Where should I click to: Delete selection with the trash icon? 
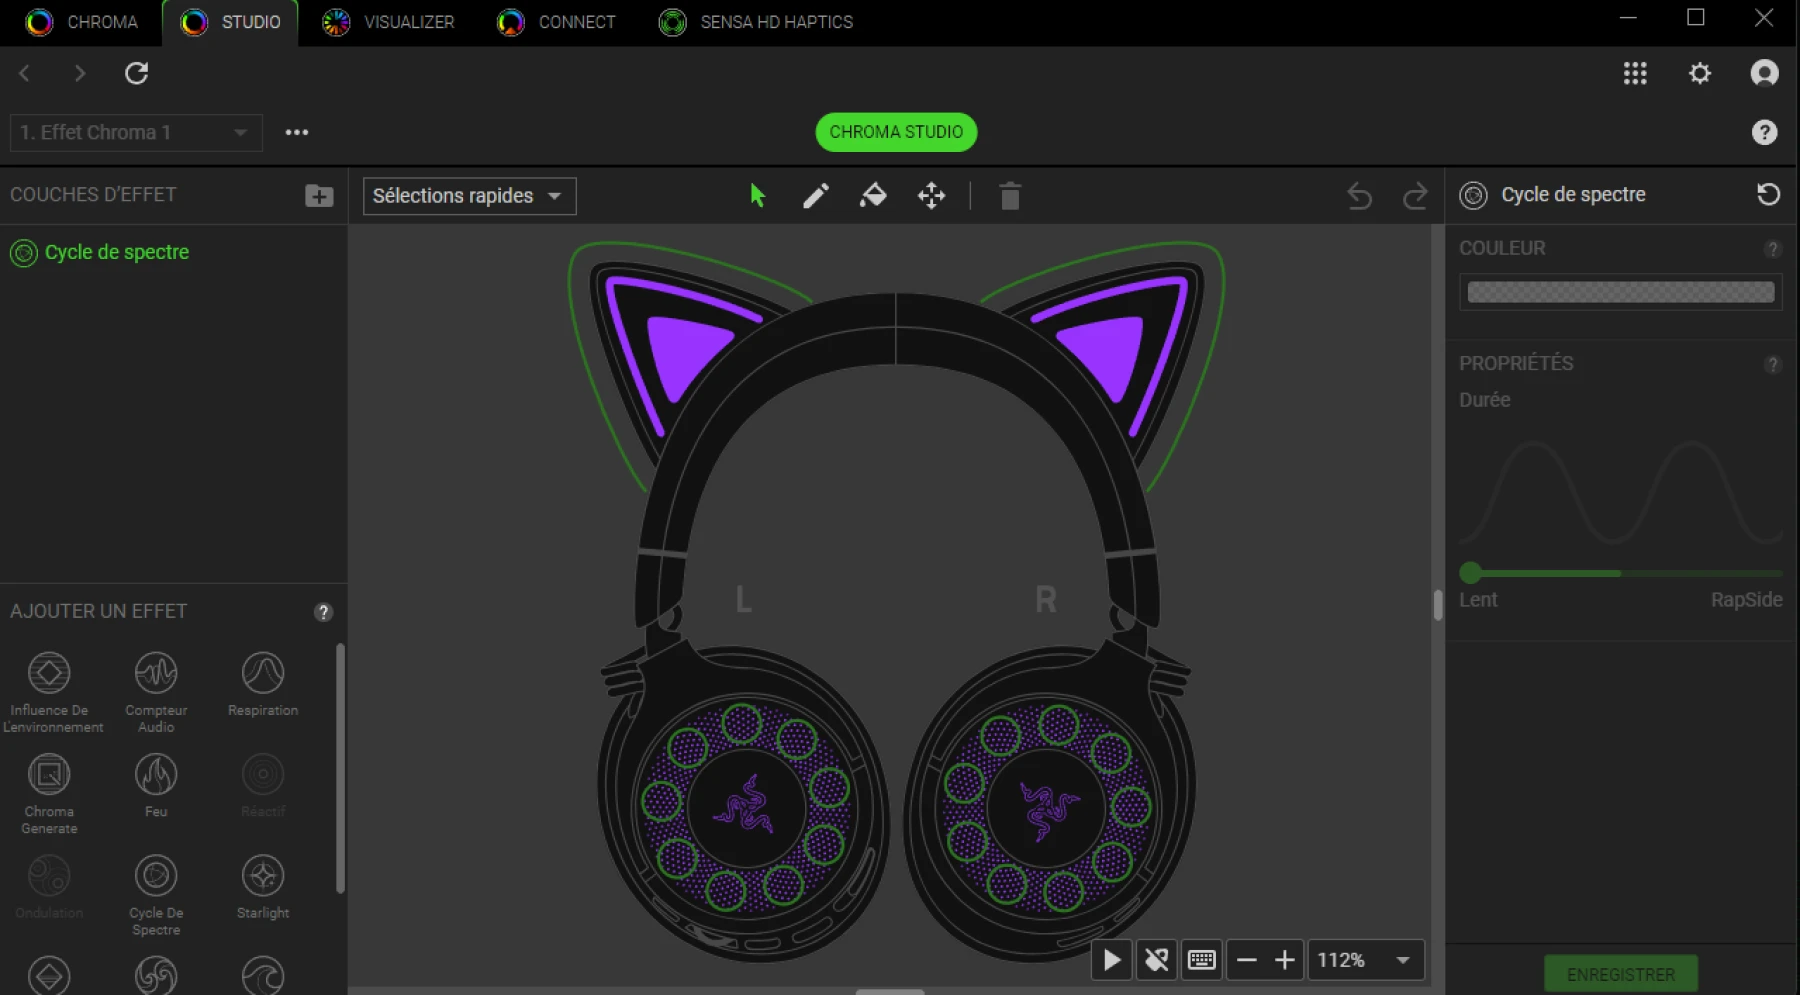(1010, 196)
